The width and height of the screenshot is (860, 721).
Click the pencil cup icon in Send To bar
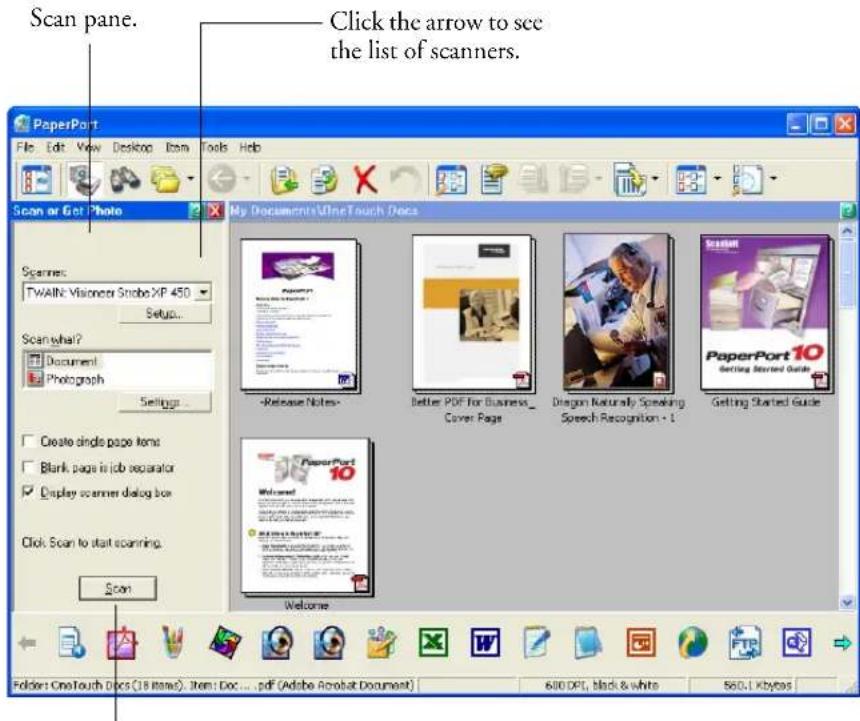[x=173, y=643]
